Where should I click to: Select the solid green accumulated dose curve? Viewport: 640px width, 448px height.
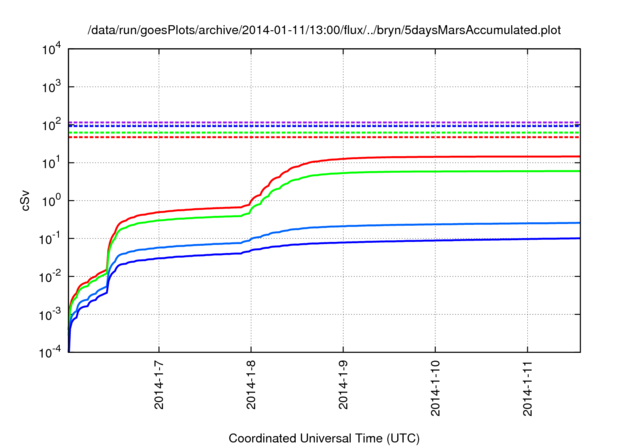pos(450,172)
